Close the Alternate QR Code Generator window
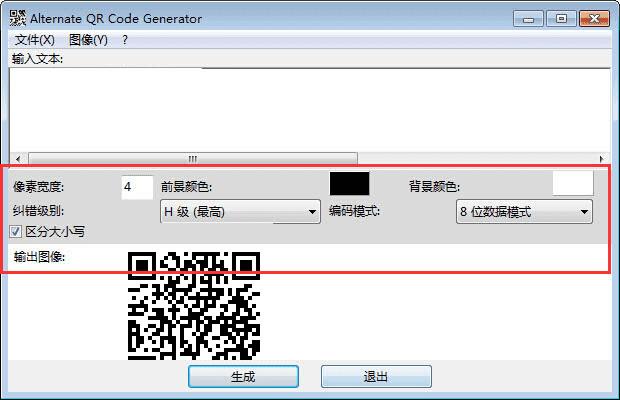The width and height of the screenshot is (620, 400). point(594,19)
